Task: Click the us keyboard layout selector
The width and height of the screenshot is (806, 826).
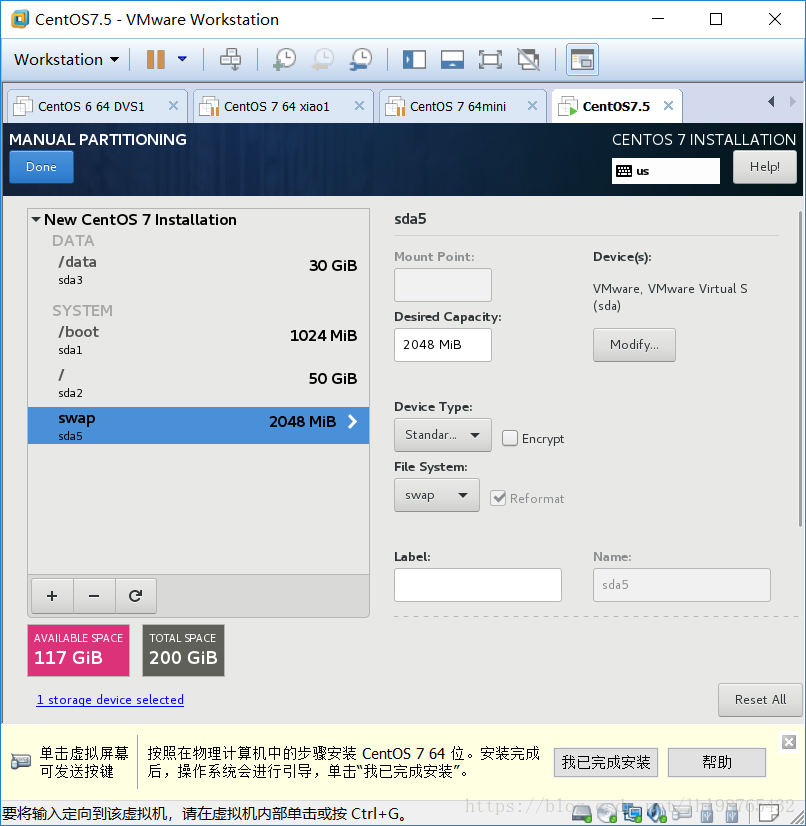Action: point(665,171)
